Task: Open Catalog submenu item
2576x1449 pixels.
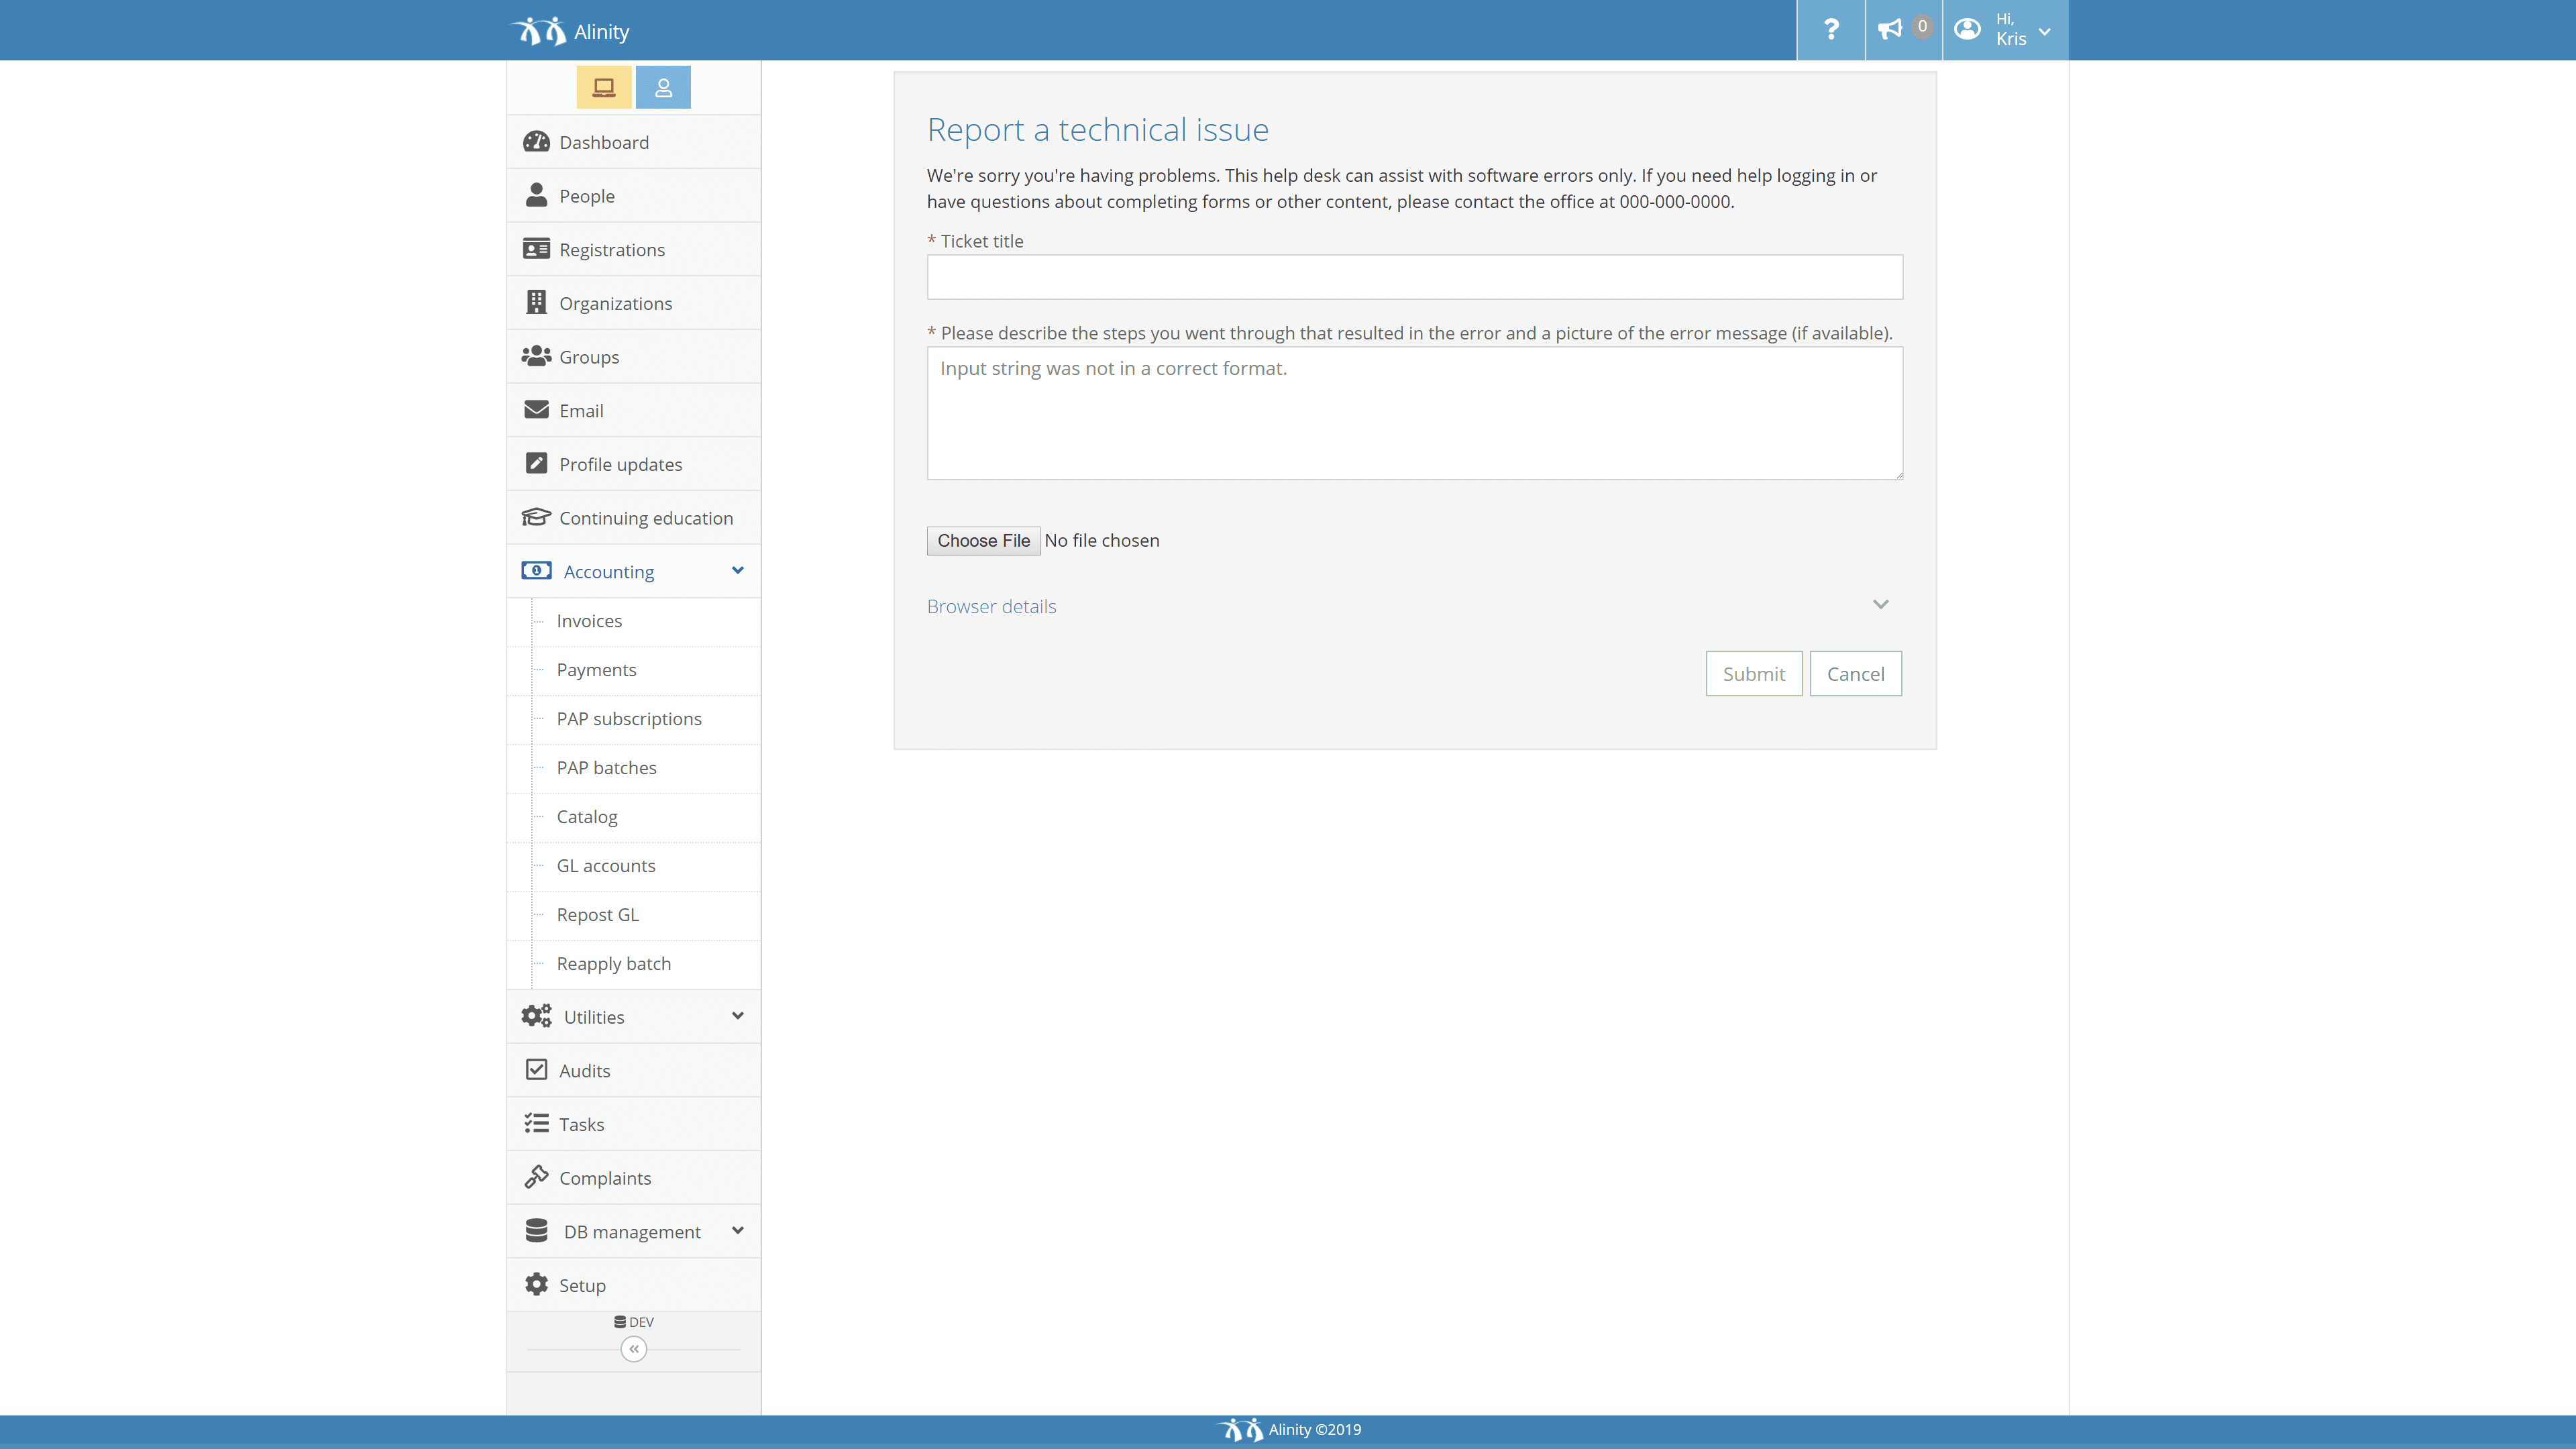Action: (634, 817)
